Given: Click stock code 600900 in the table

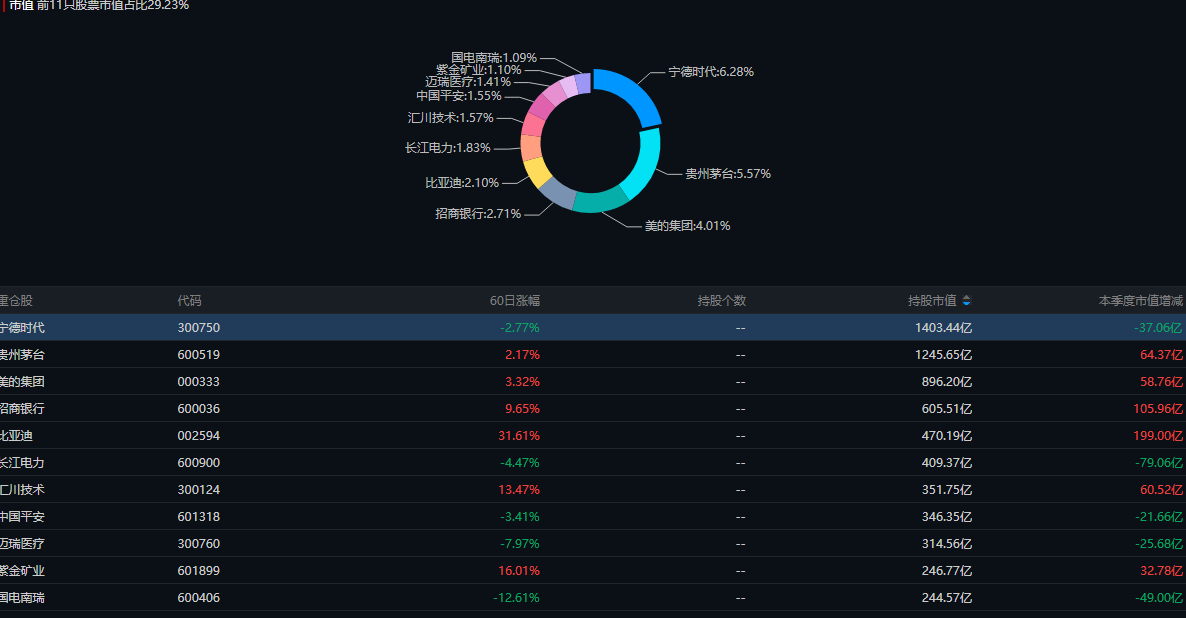Looking at the screenshot, I should [x=199, y=463].
